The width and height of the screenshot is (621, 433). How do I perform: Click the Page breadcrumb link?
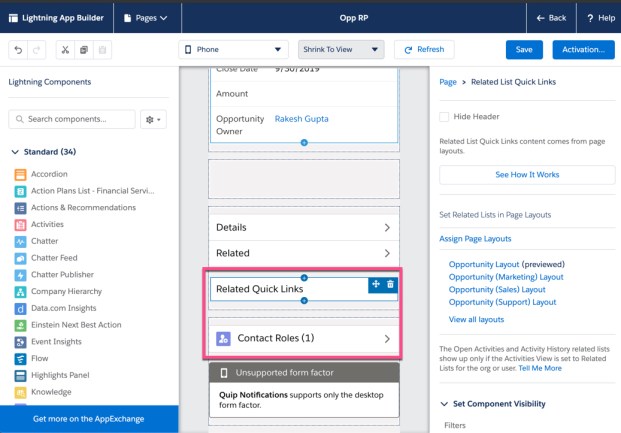point(448,82)
